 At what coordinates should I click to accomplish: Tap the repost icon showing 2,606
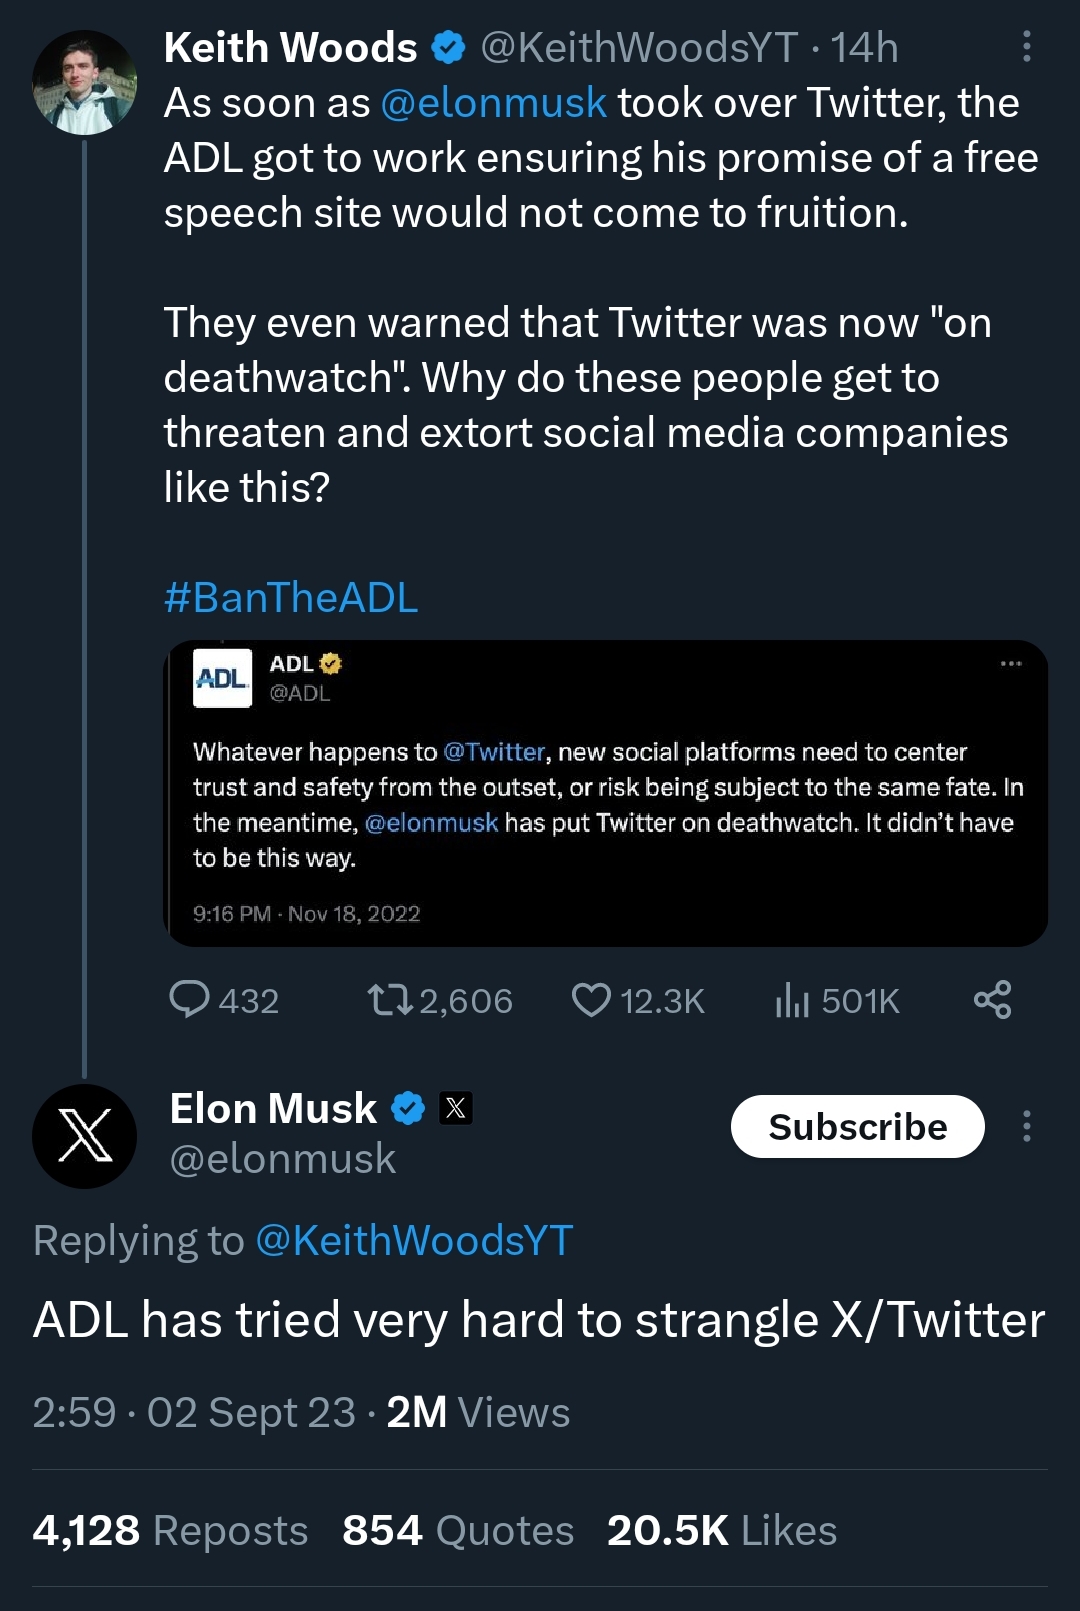[x=390, y=999]
